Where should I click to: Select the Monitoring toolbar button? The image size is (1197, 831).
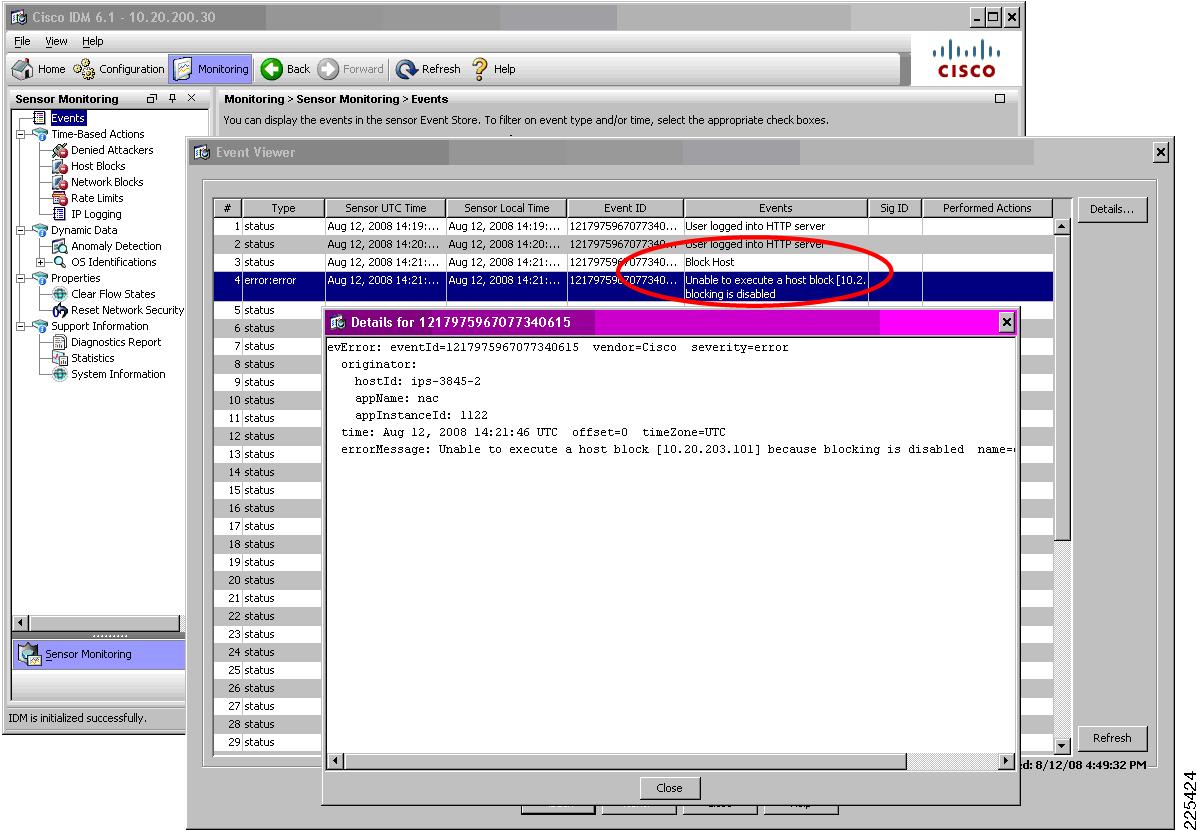tap(210, 69)
